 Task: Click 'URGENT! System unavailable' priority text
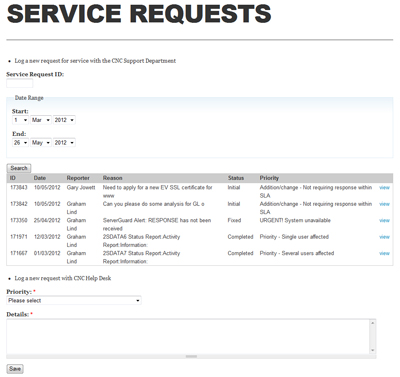coord(295,221)
